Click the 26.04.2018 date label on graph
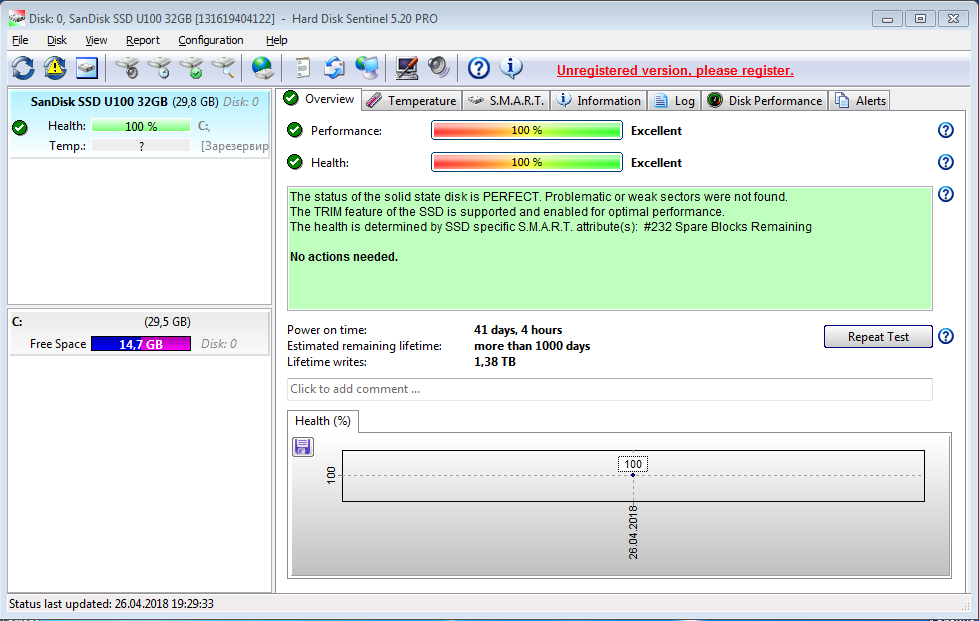The image size is (979, 621). point(633,532)
